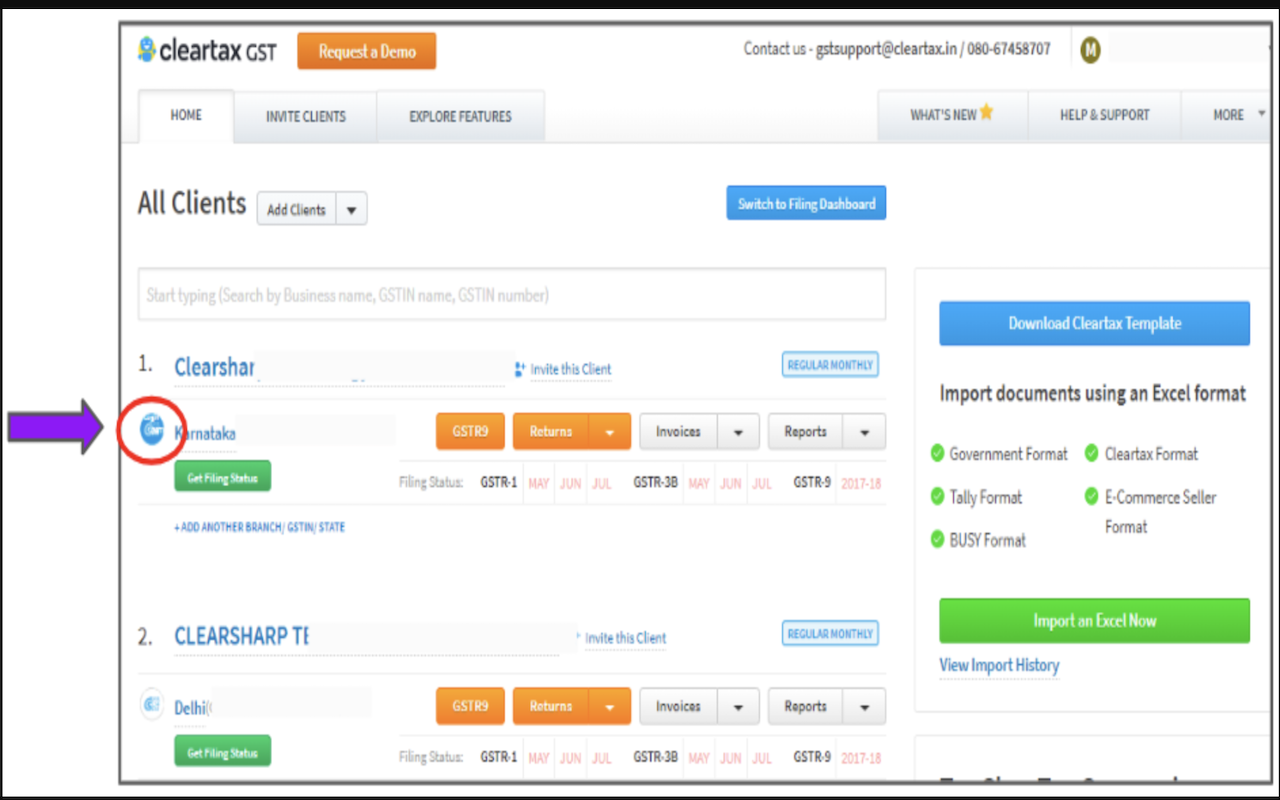This screenshot has width=1280, height=800.
Task: Click the client search input field
Action: tap(511, 294)
